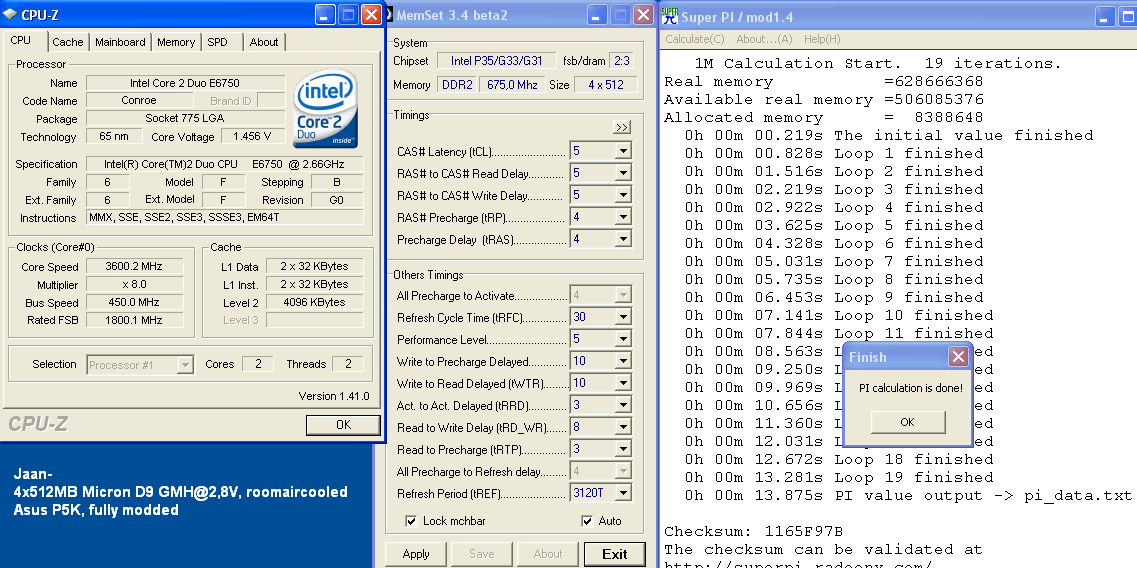1137x568 pixels.
Task: Click the Bus Speed value 450.0 MHz
Action: (x=134, y=303)
